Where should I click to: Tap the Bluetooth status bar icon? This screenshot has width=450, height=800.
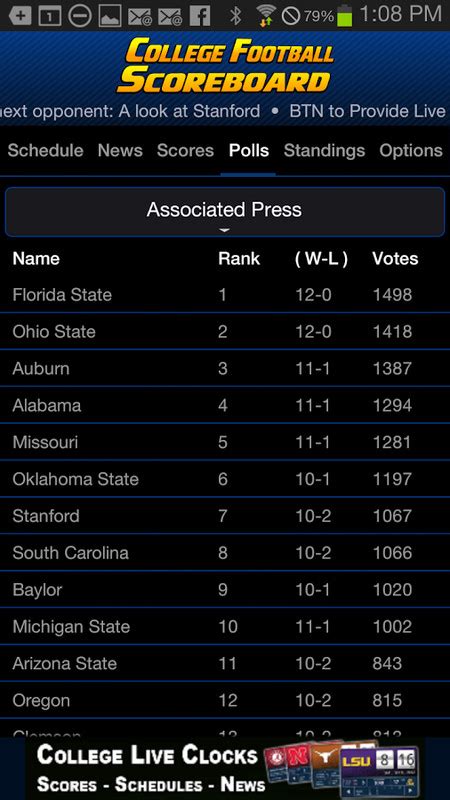click(235, 16)
